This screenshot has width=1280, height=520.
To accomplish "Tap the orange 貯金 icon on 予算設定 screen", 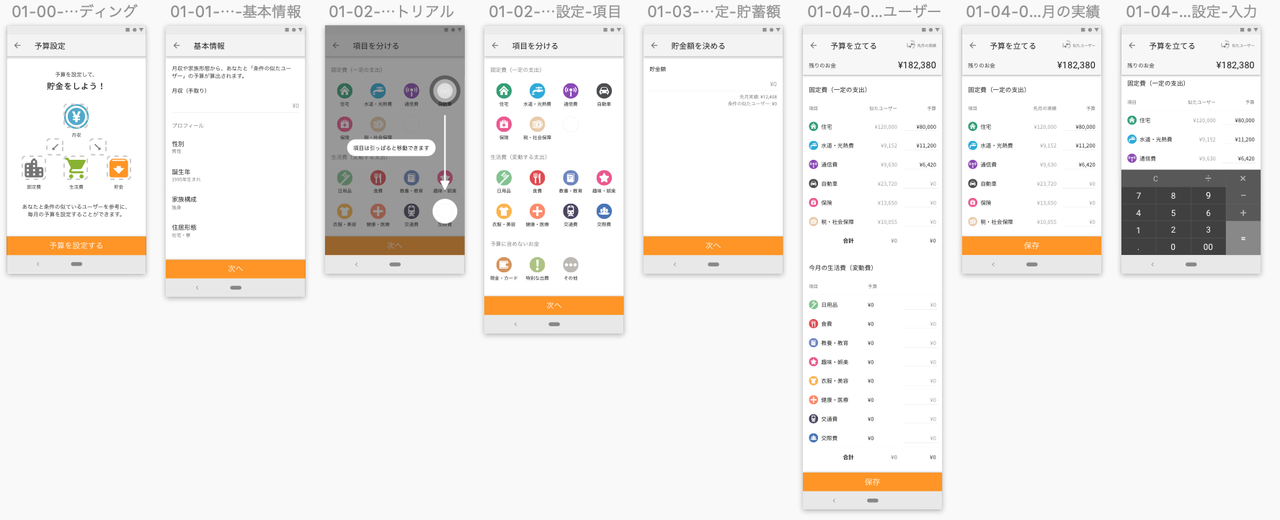I will coord(118,169).
